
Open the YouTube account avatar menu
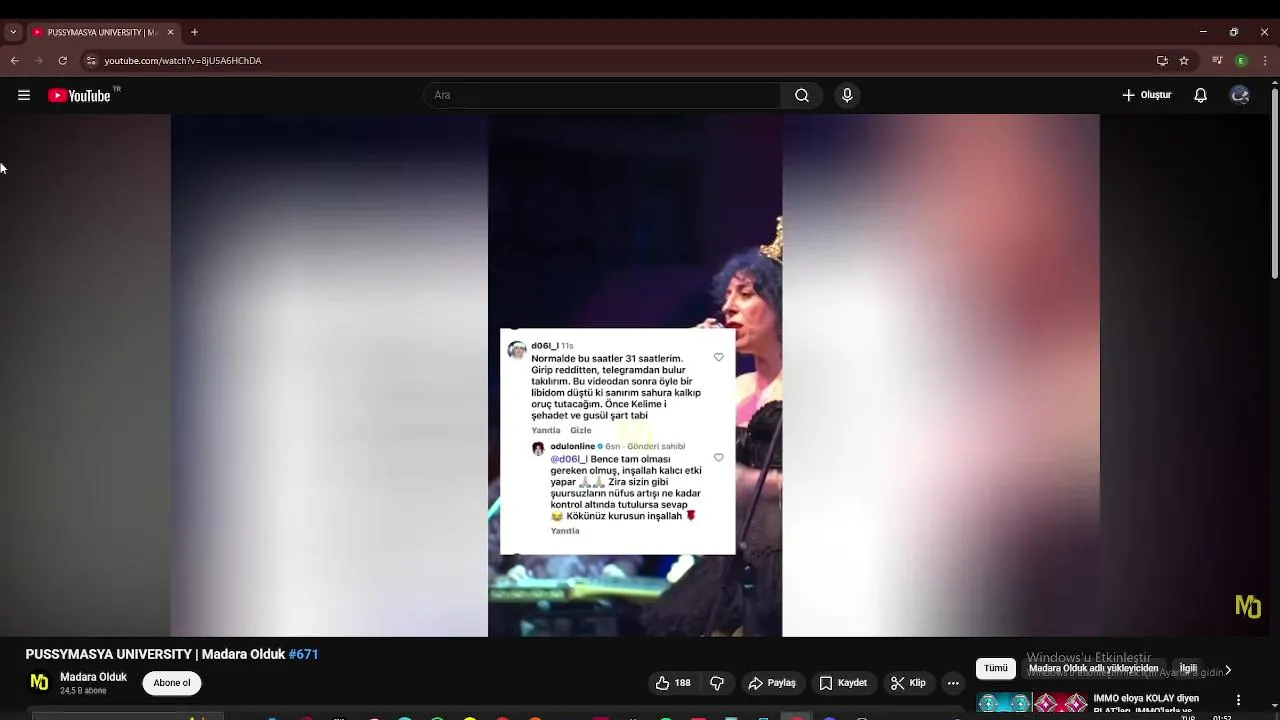(x=1240, y=95)
